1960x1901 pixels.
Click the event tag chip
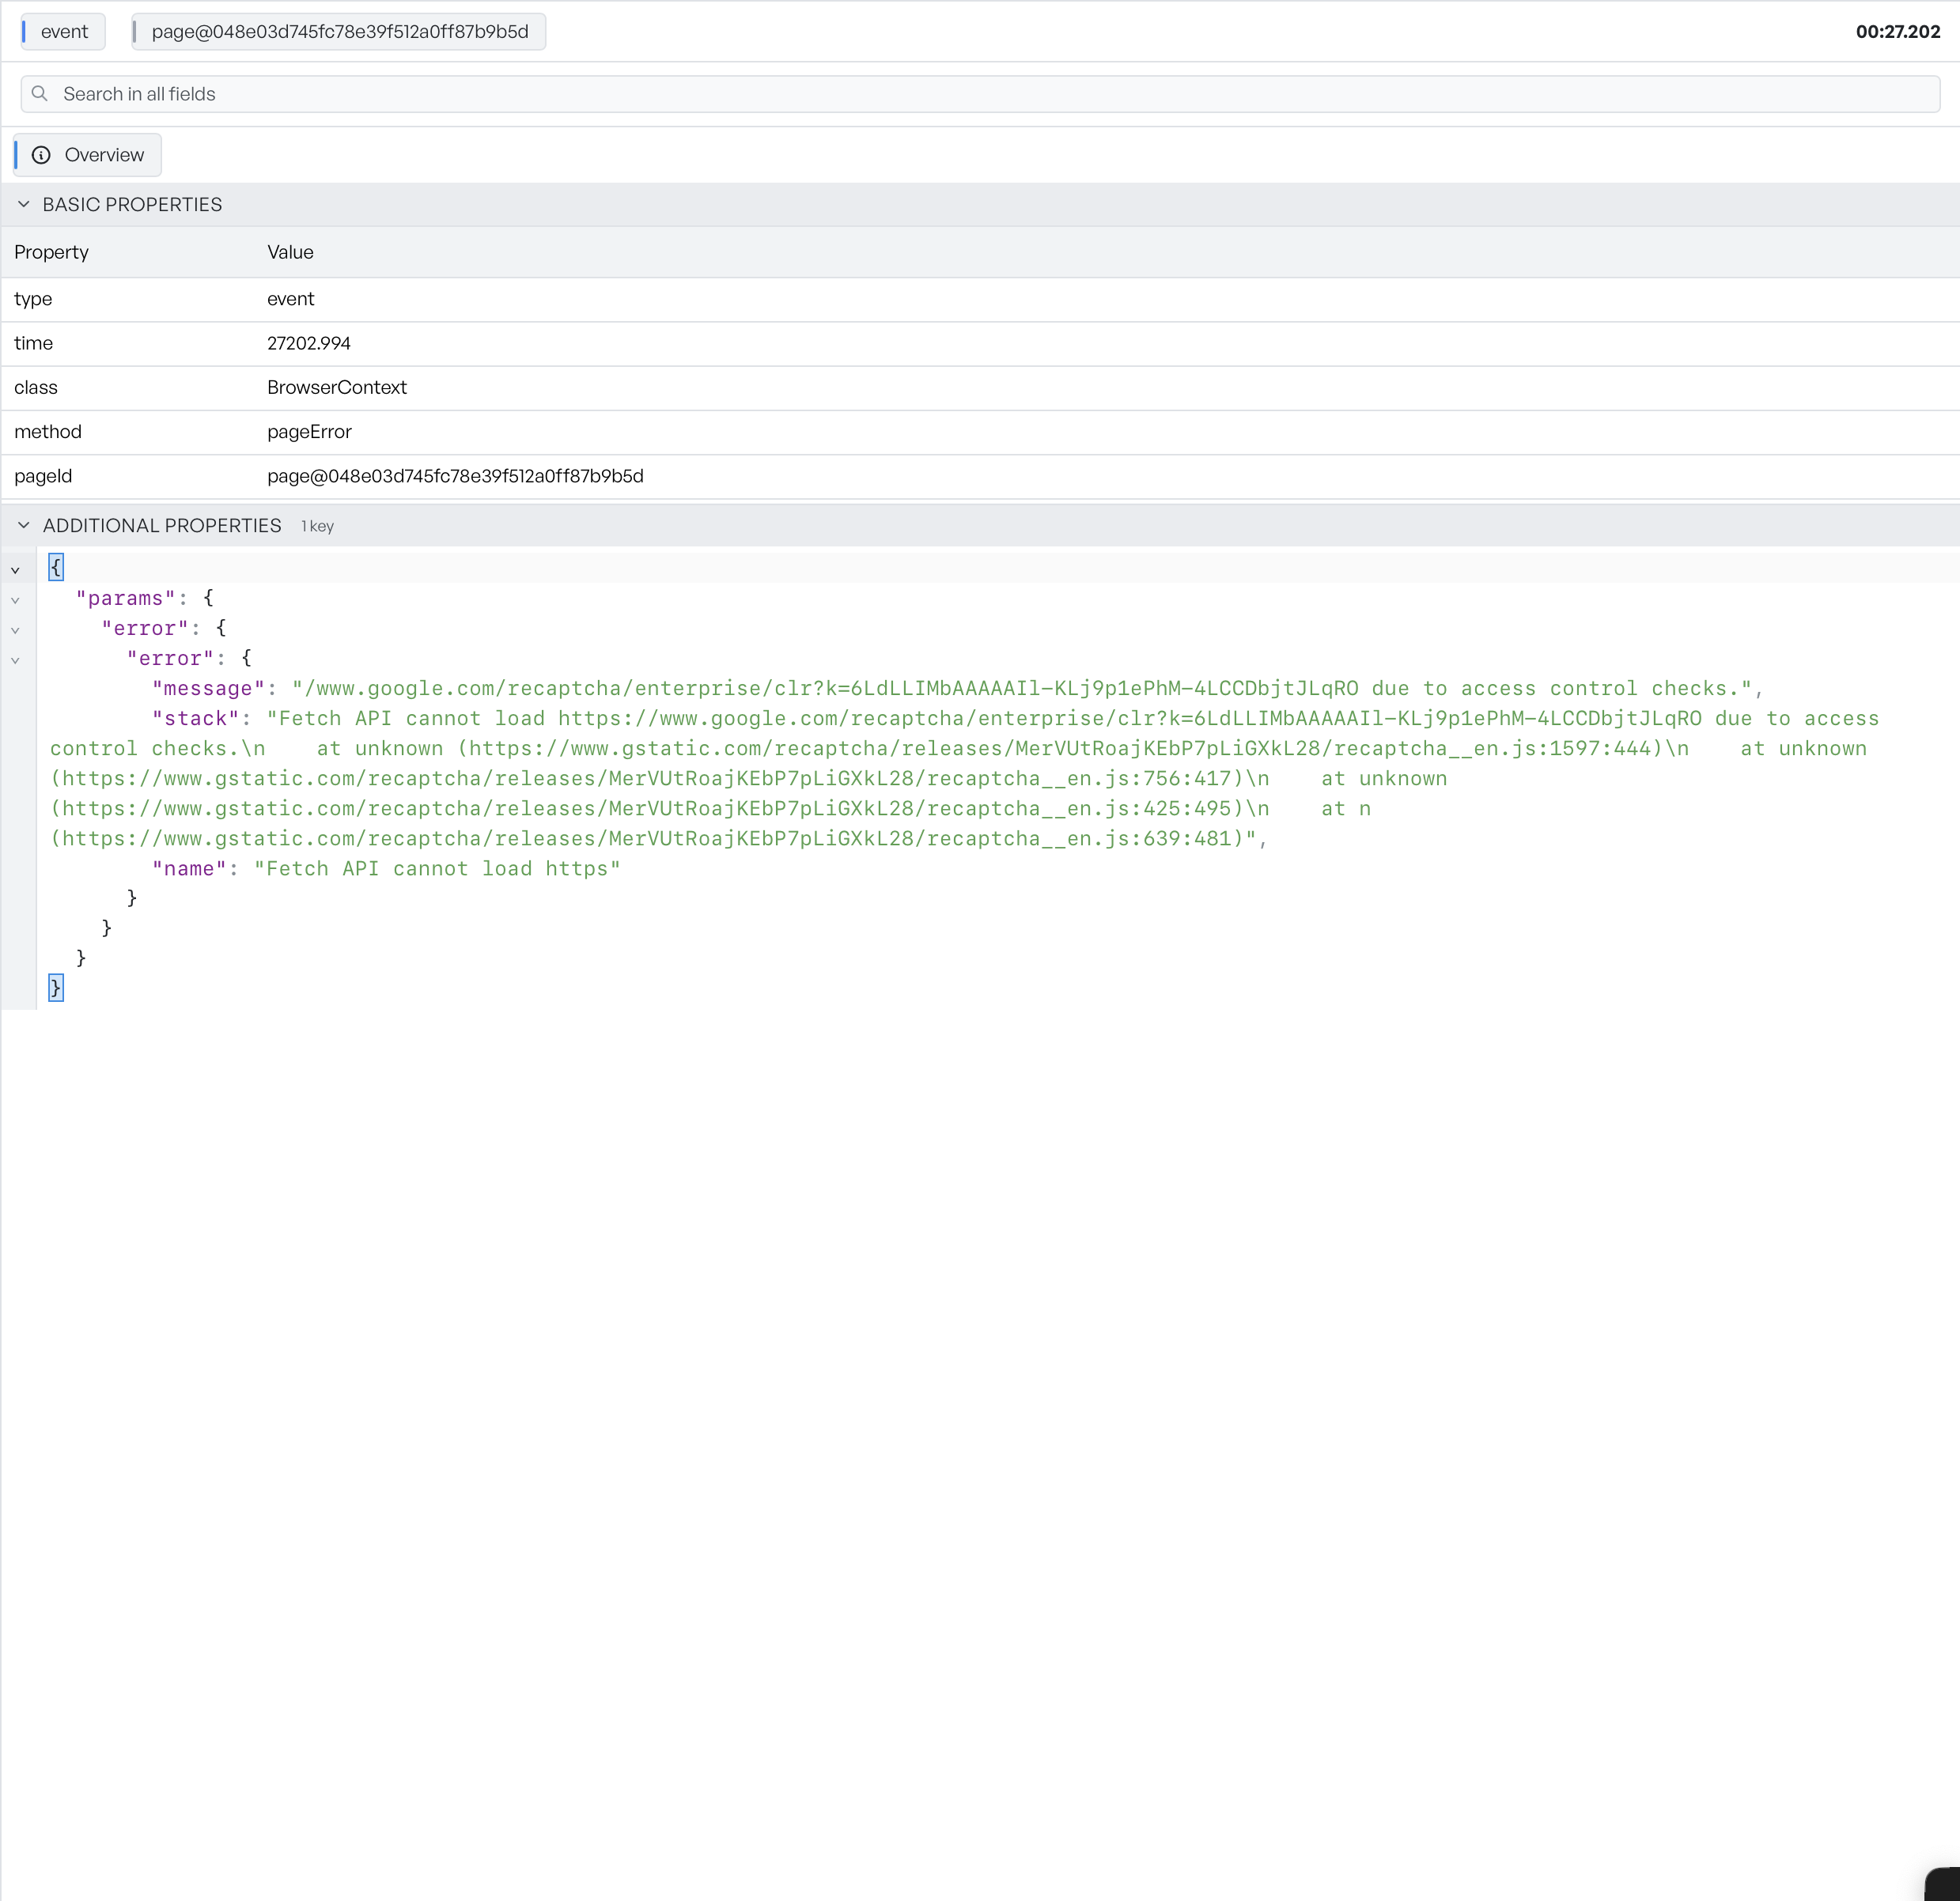click(64, 32)
